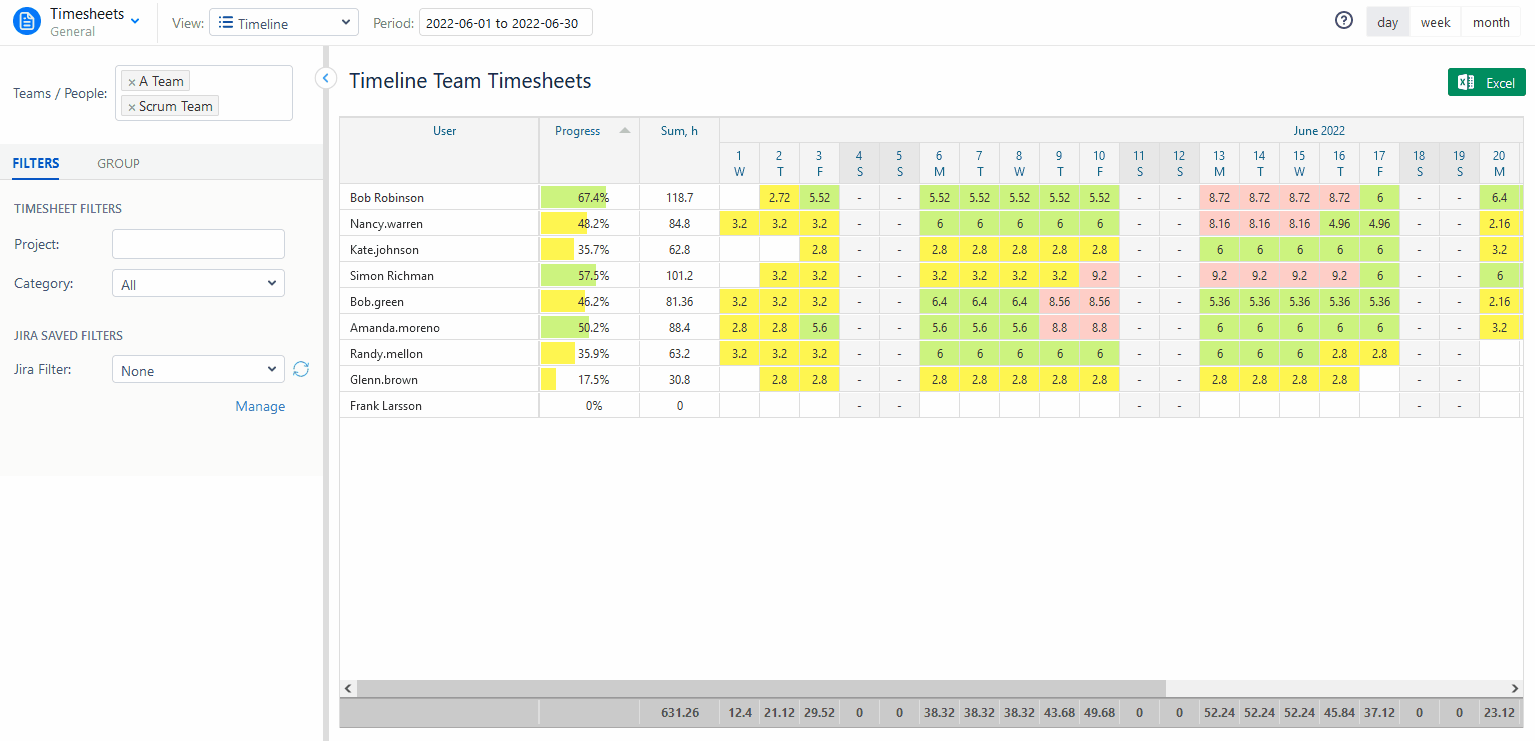Click Randy.mellon sum value 63.2

(680, 353)
